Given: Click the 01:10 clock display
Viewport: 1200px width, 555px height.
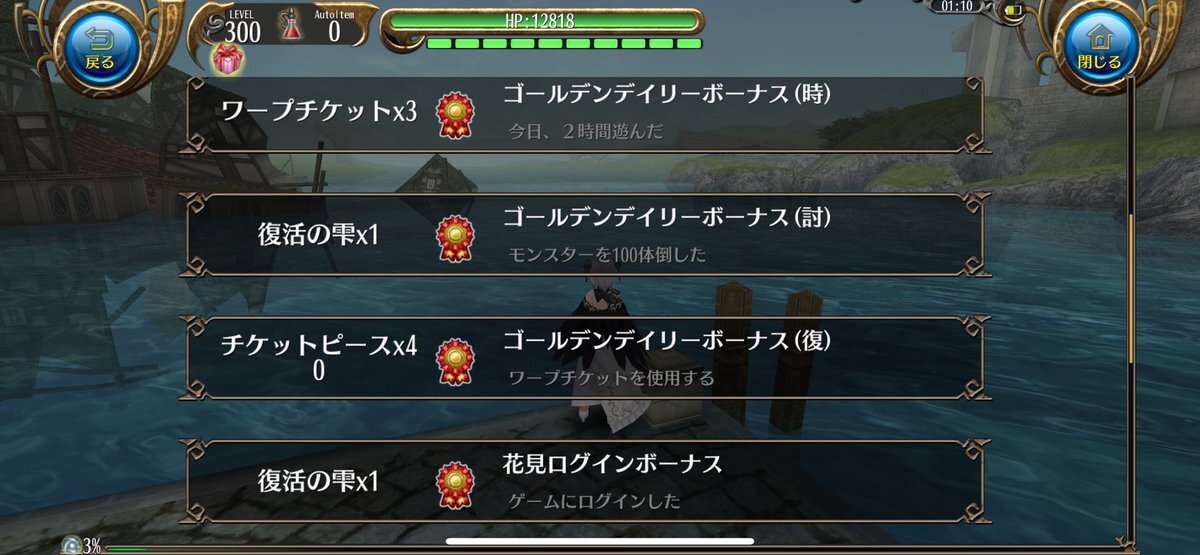Looking at the screenshot, I should pos(958,7).
